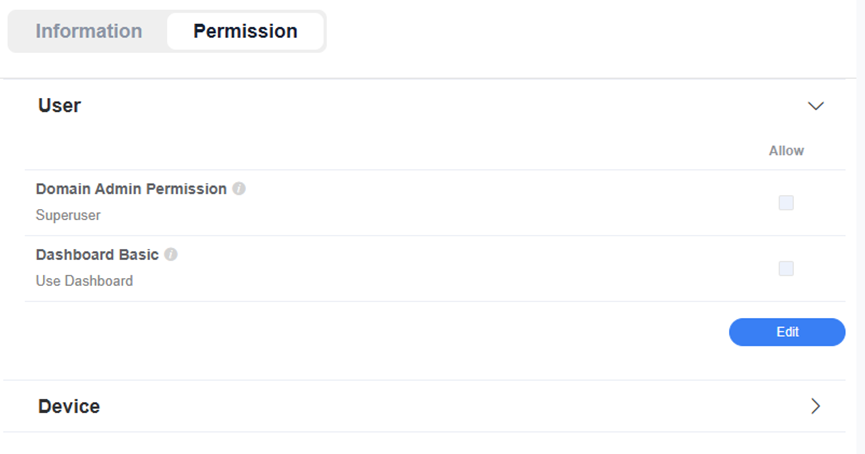The height and width of the screenshot is (454, 865).
Task: Click blank area of the User header row
Action: 441,105
